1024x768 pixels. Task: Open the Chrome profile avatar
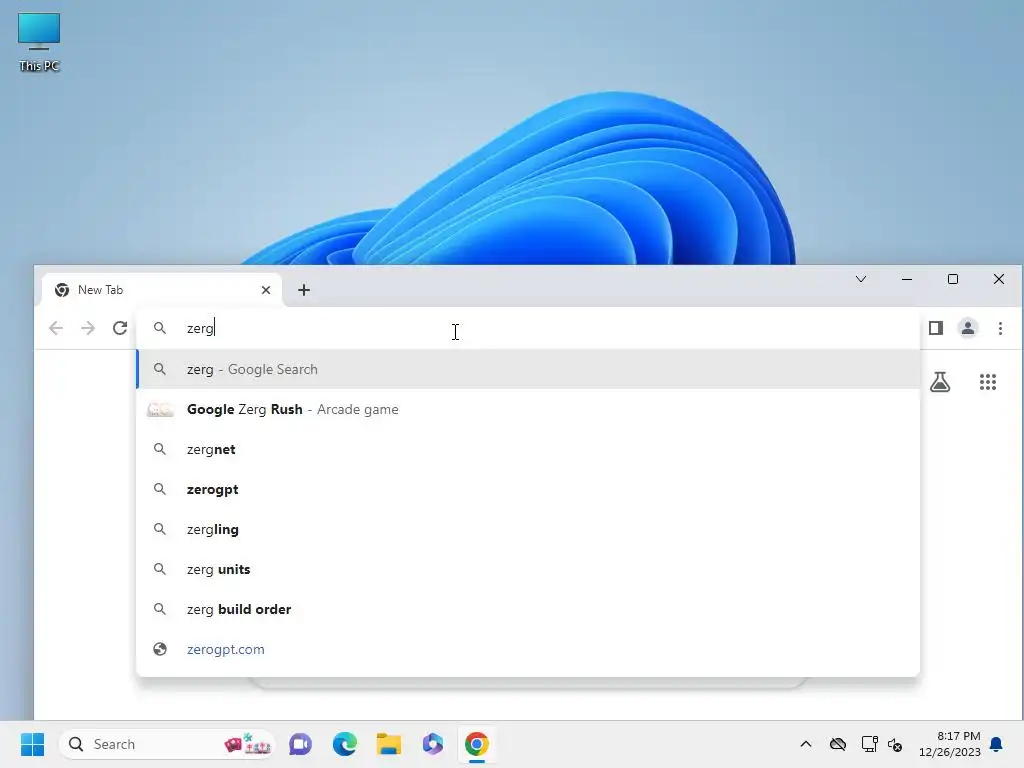coord(968,328)
